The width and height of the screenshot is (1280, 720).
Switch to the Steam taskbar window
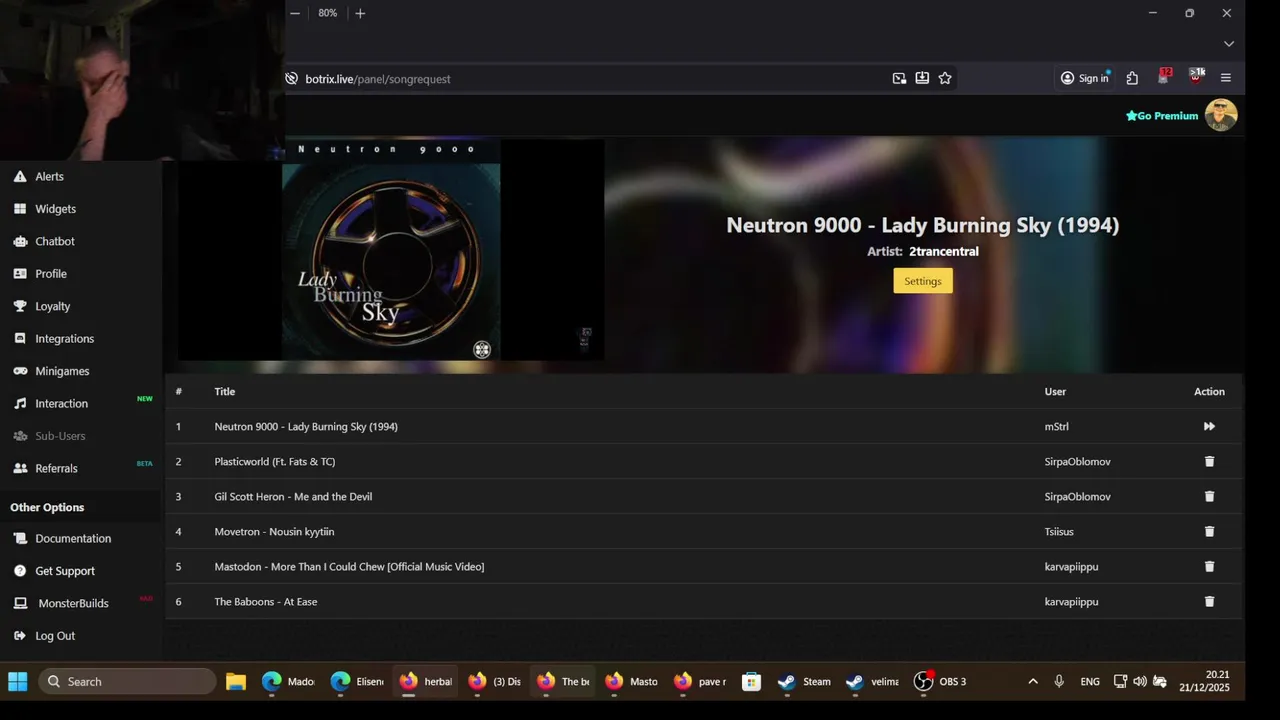pos(805,681)
